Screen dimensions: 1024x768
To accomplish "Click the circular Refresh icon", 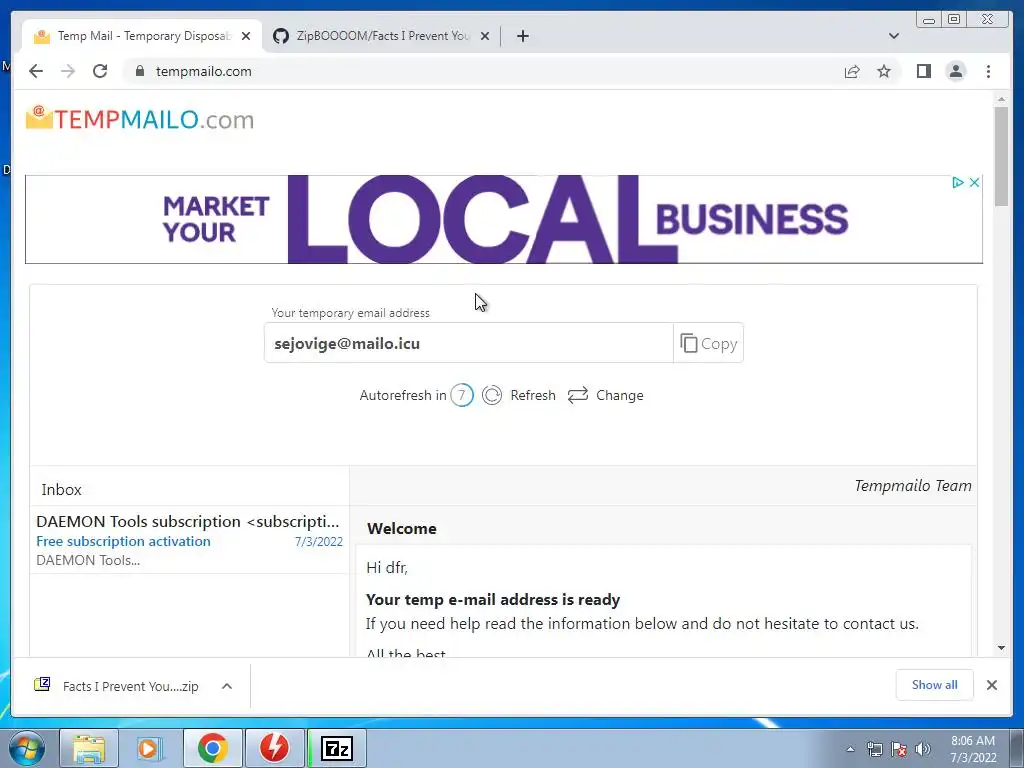I will click(492, 395).
